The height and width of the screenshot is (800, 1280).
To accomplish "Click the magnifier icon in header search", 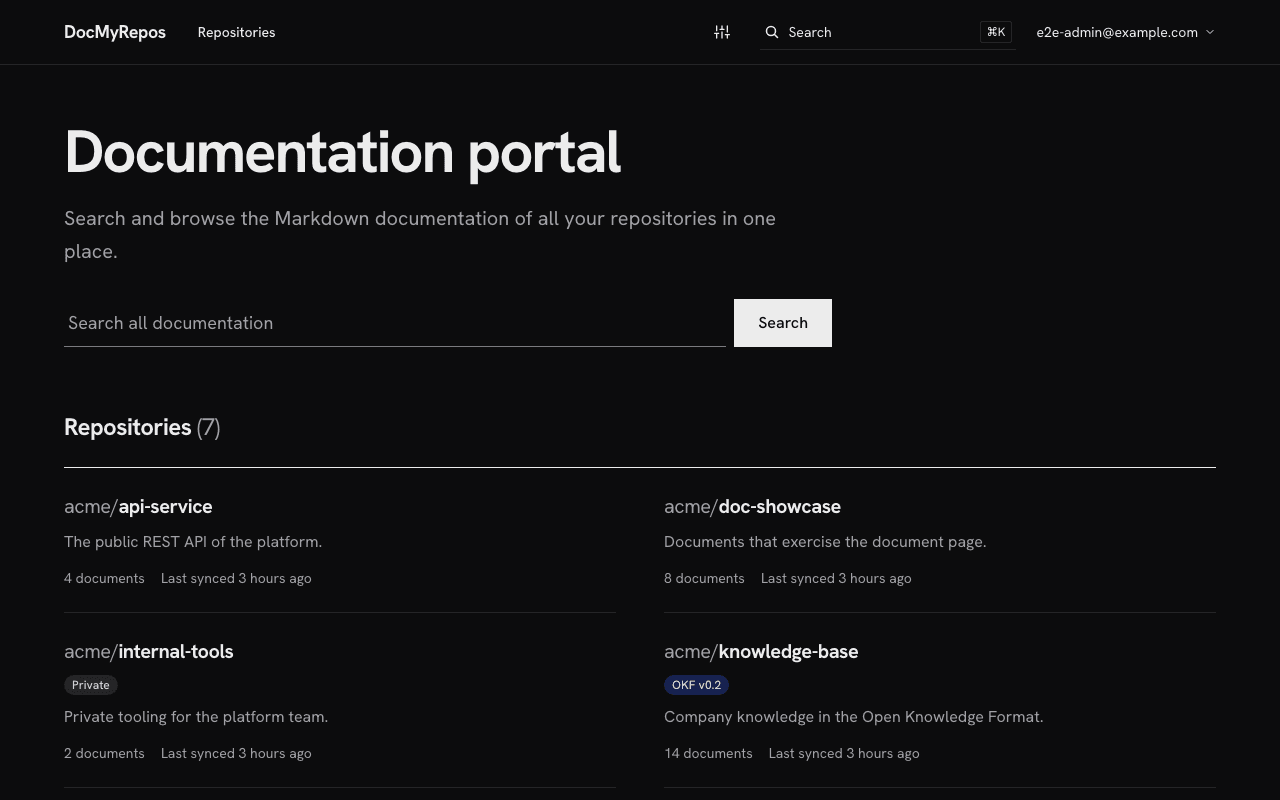I will 772,32.
